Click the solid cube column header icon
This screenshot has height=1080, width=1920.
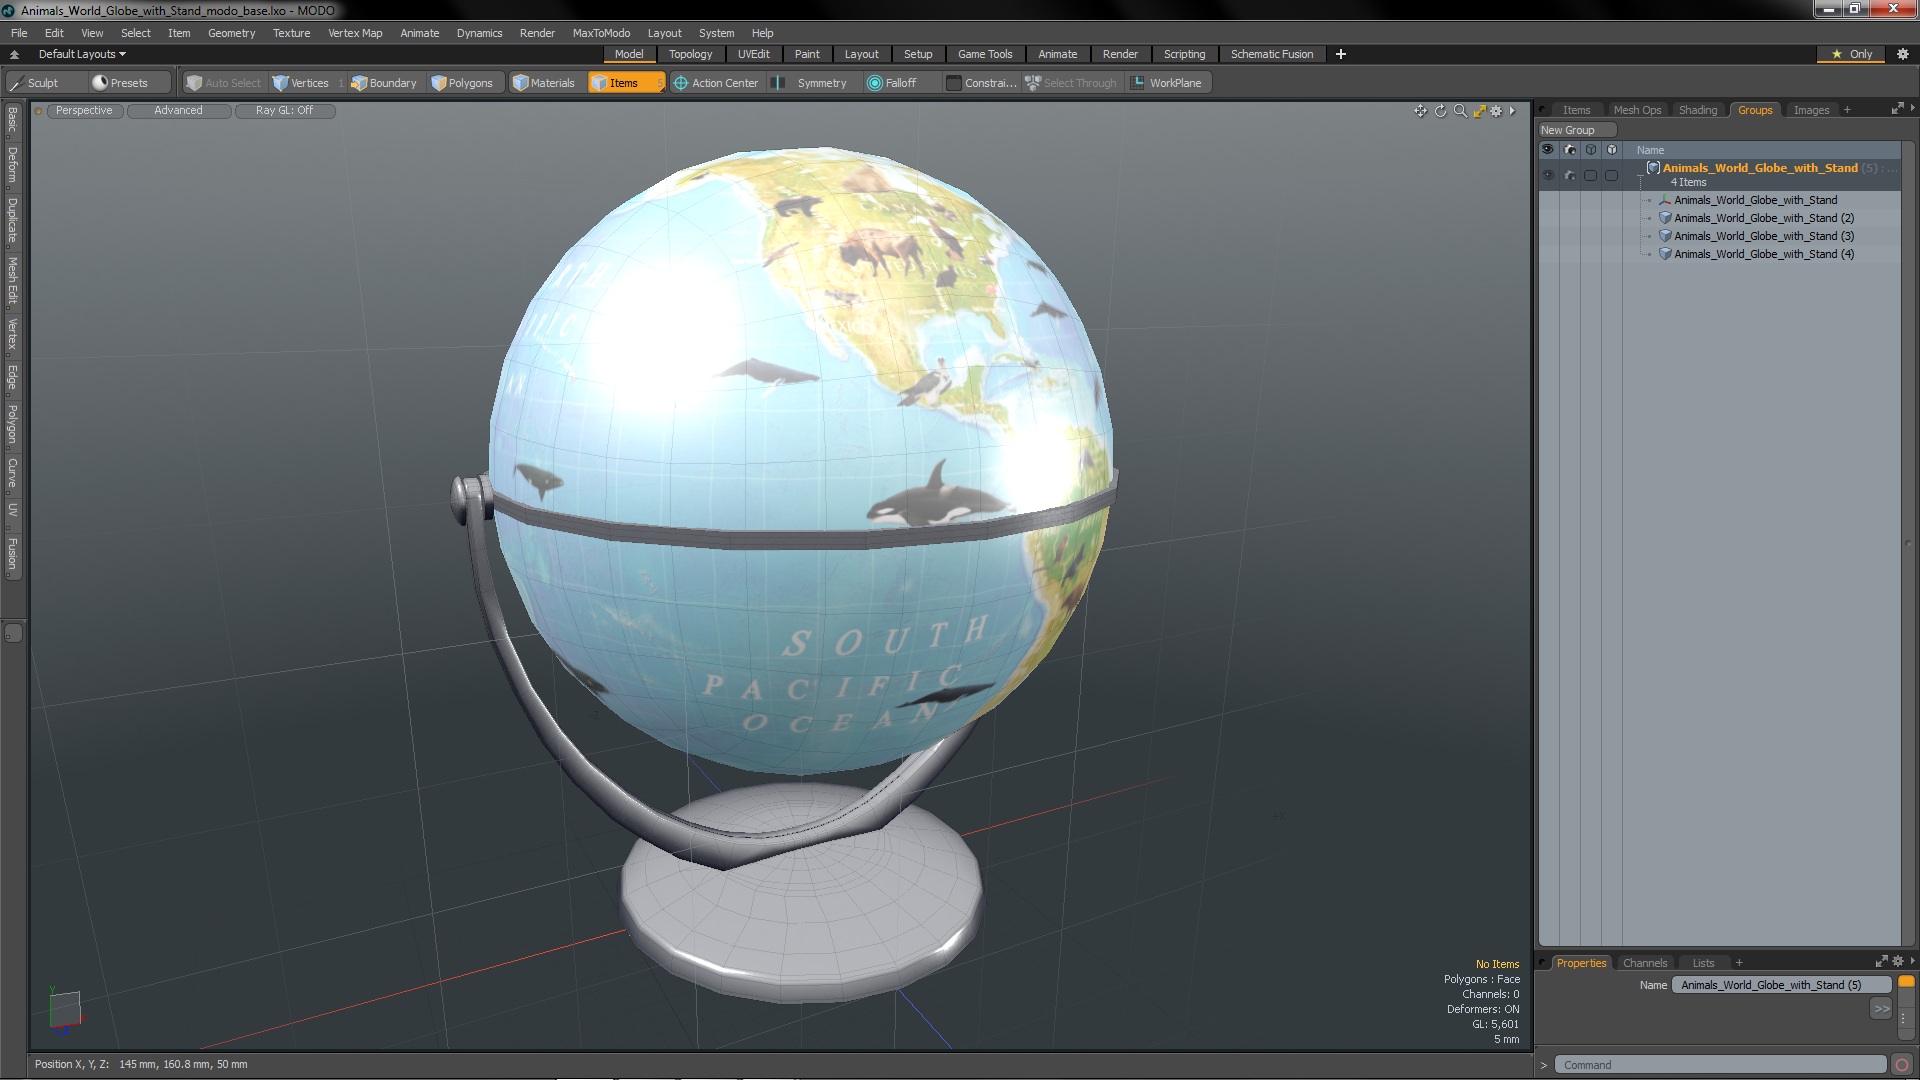tap(1611, 150)
